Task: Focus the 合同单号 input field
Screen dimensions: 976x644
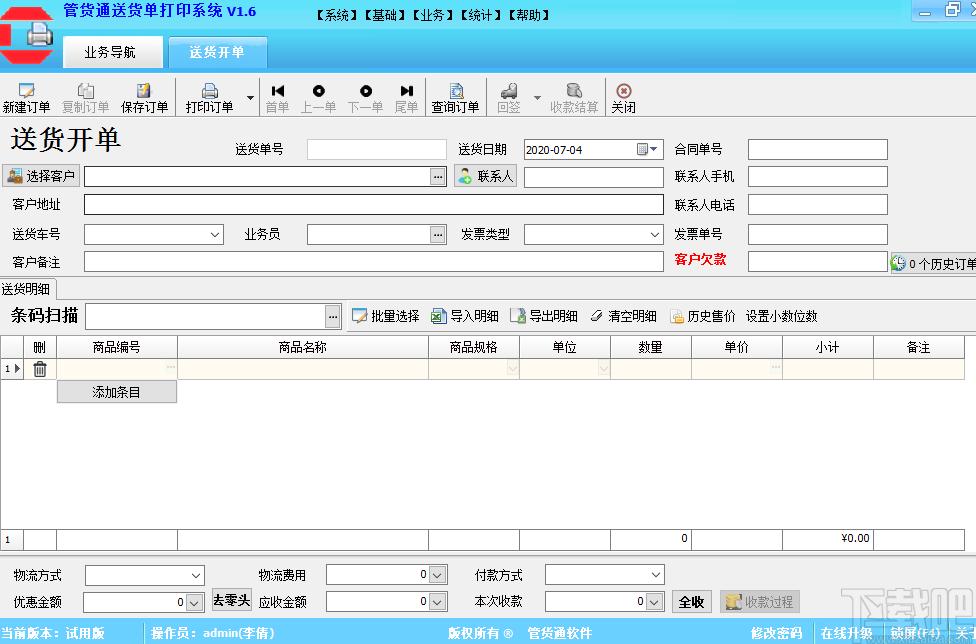Action: tap(817, 149)
